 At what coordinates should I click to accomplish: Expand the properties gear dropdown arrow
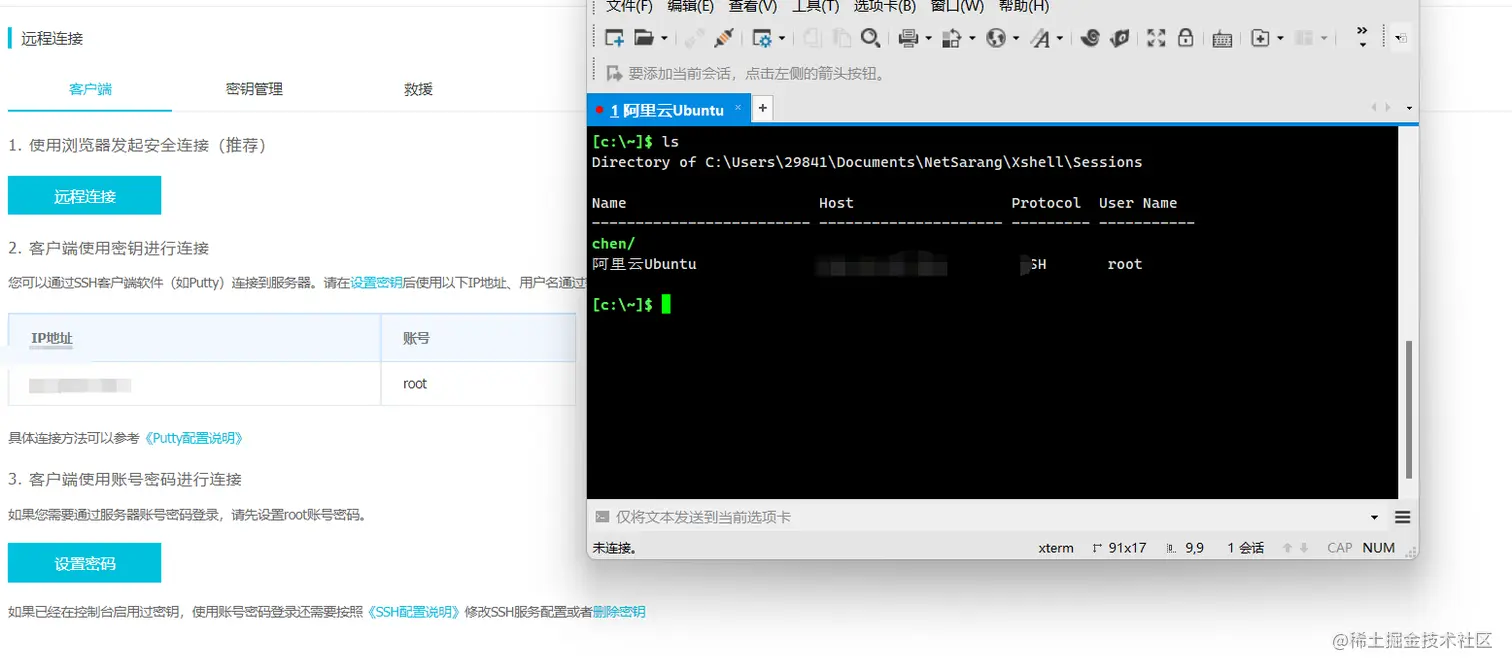point(782,39)
